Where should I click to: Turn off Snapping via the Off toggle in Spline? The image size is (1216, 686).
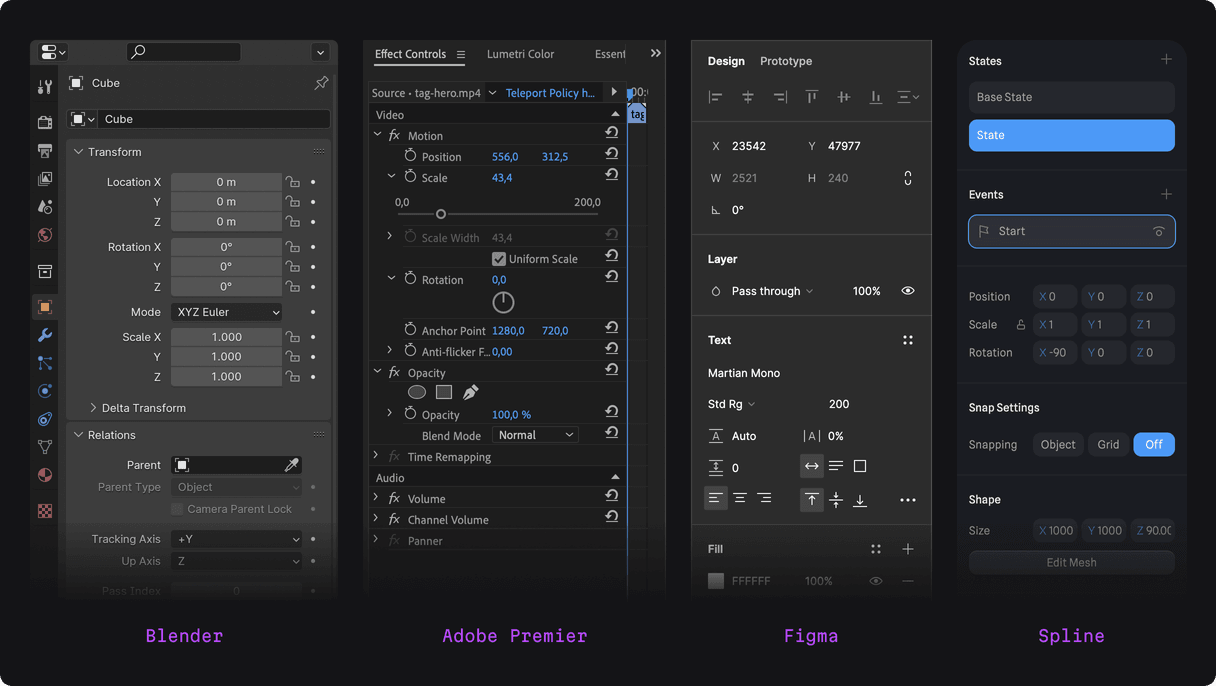[x=1154, y=444]
